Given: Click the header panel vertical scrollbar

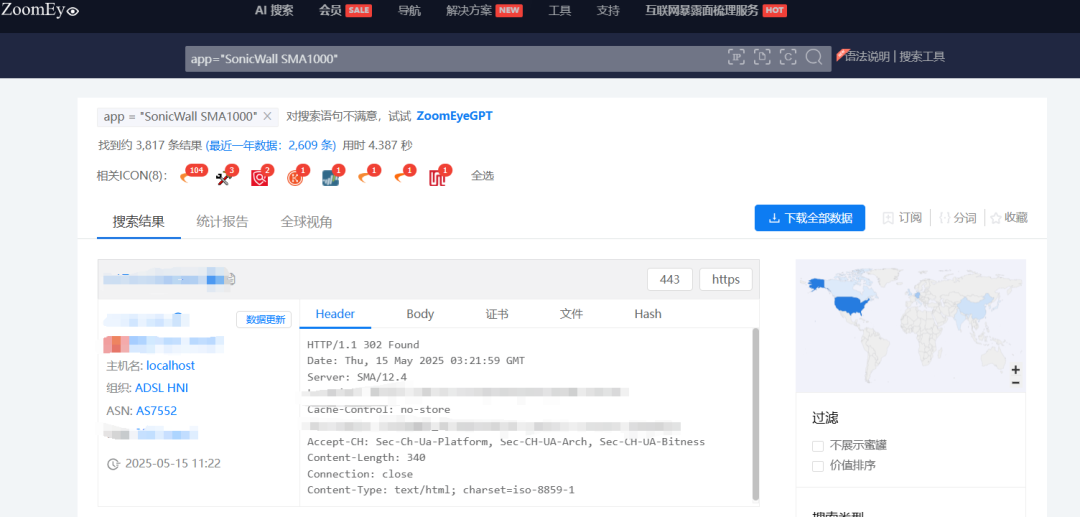Looking at the screenshot, I should pyautogui.click(x=756, y=413).
